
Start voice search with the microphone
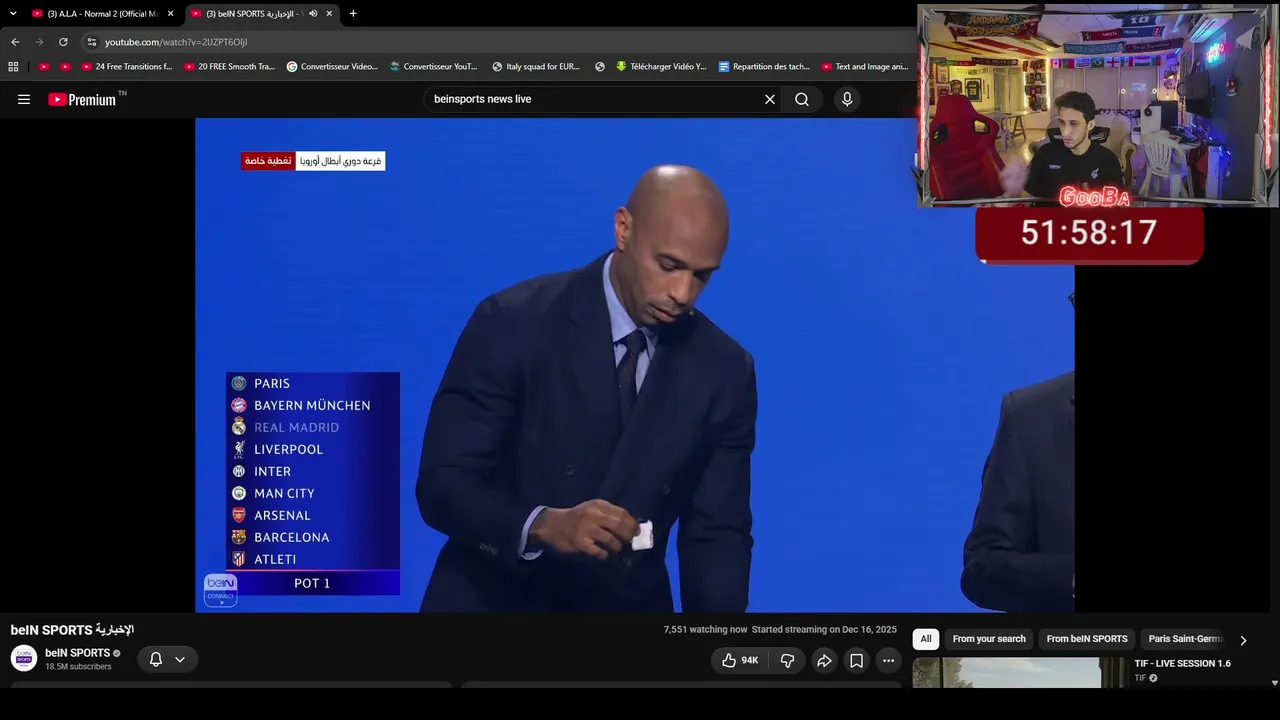point(847,99)
